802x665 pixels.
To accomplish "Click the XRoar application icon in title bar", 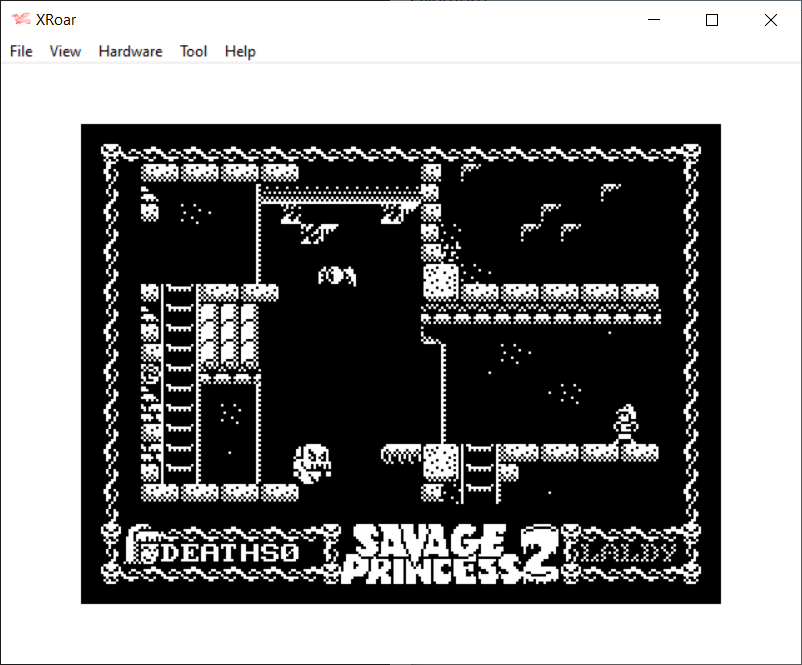I will click(x=21, y=19).
